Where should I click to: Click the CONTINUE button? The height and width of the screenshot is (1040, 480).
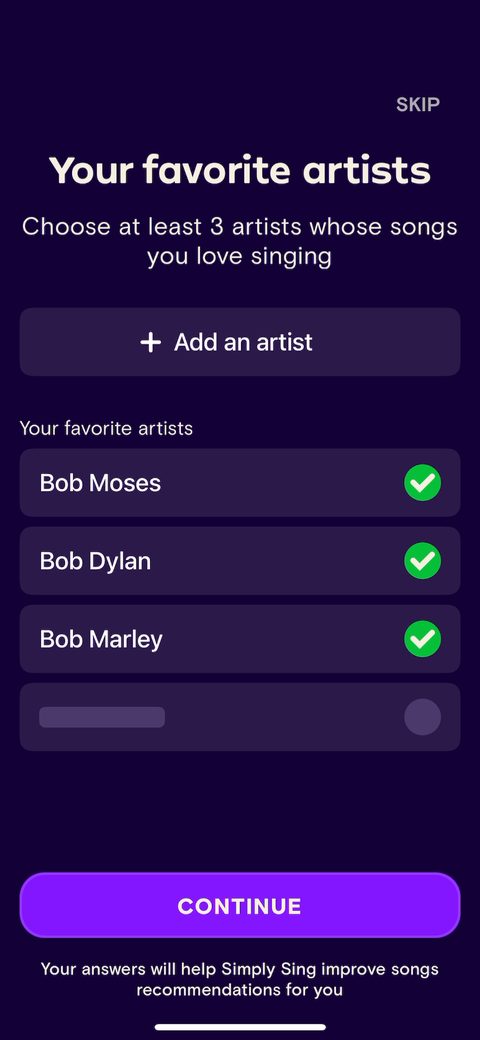tap(240, 905)
